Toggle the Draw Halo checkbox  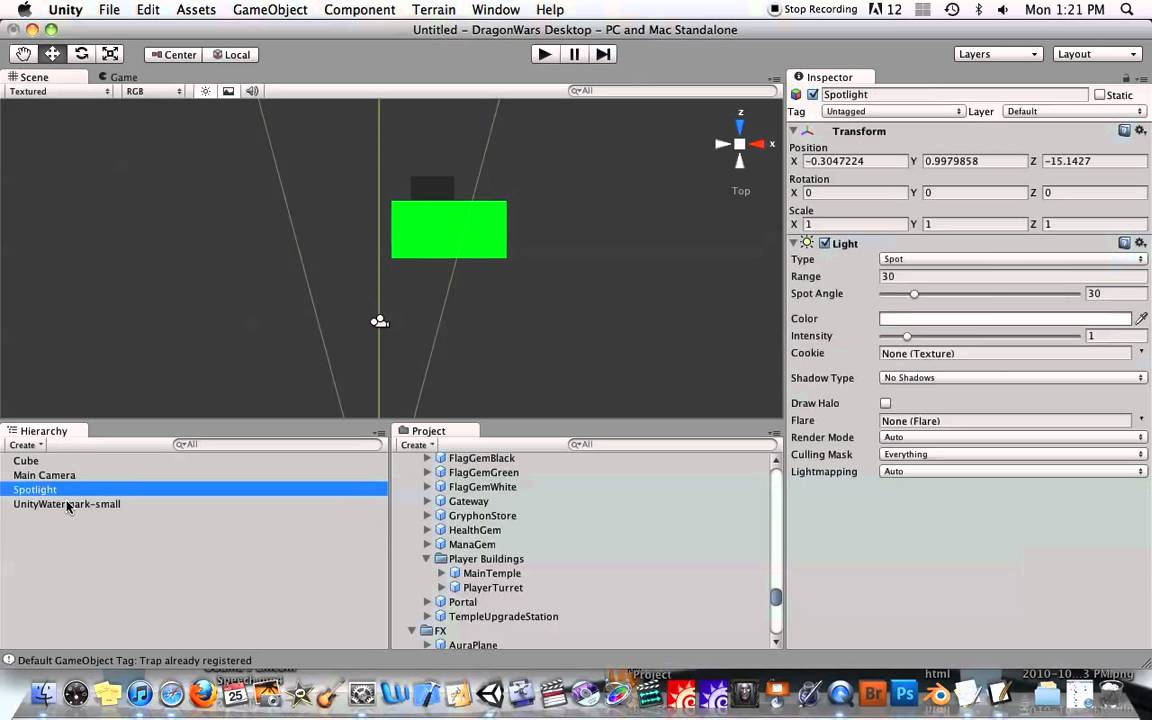[885, 403]
